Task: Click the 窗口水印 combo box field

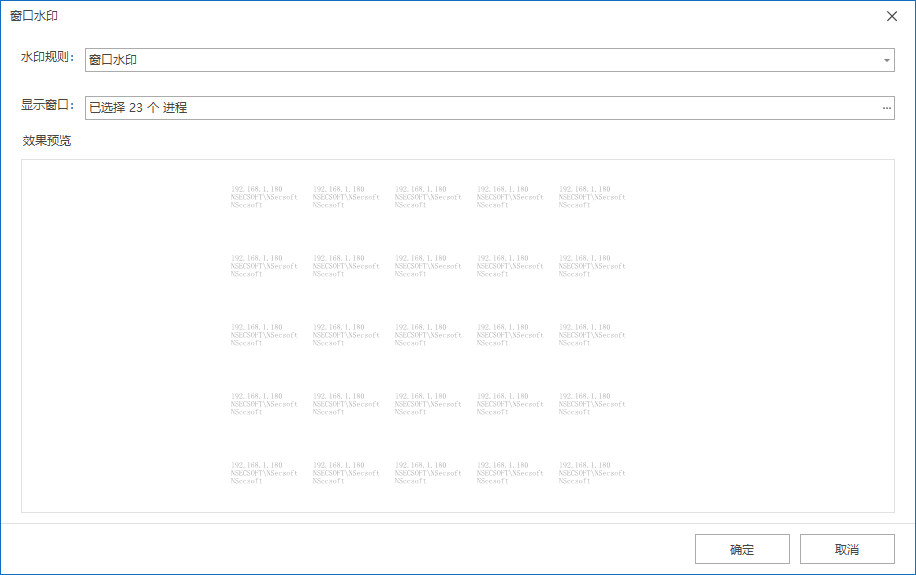Action: pos(490,60)
